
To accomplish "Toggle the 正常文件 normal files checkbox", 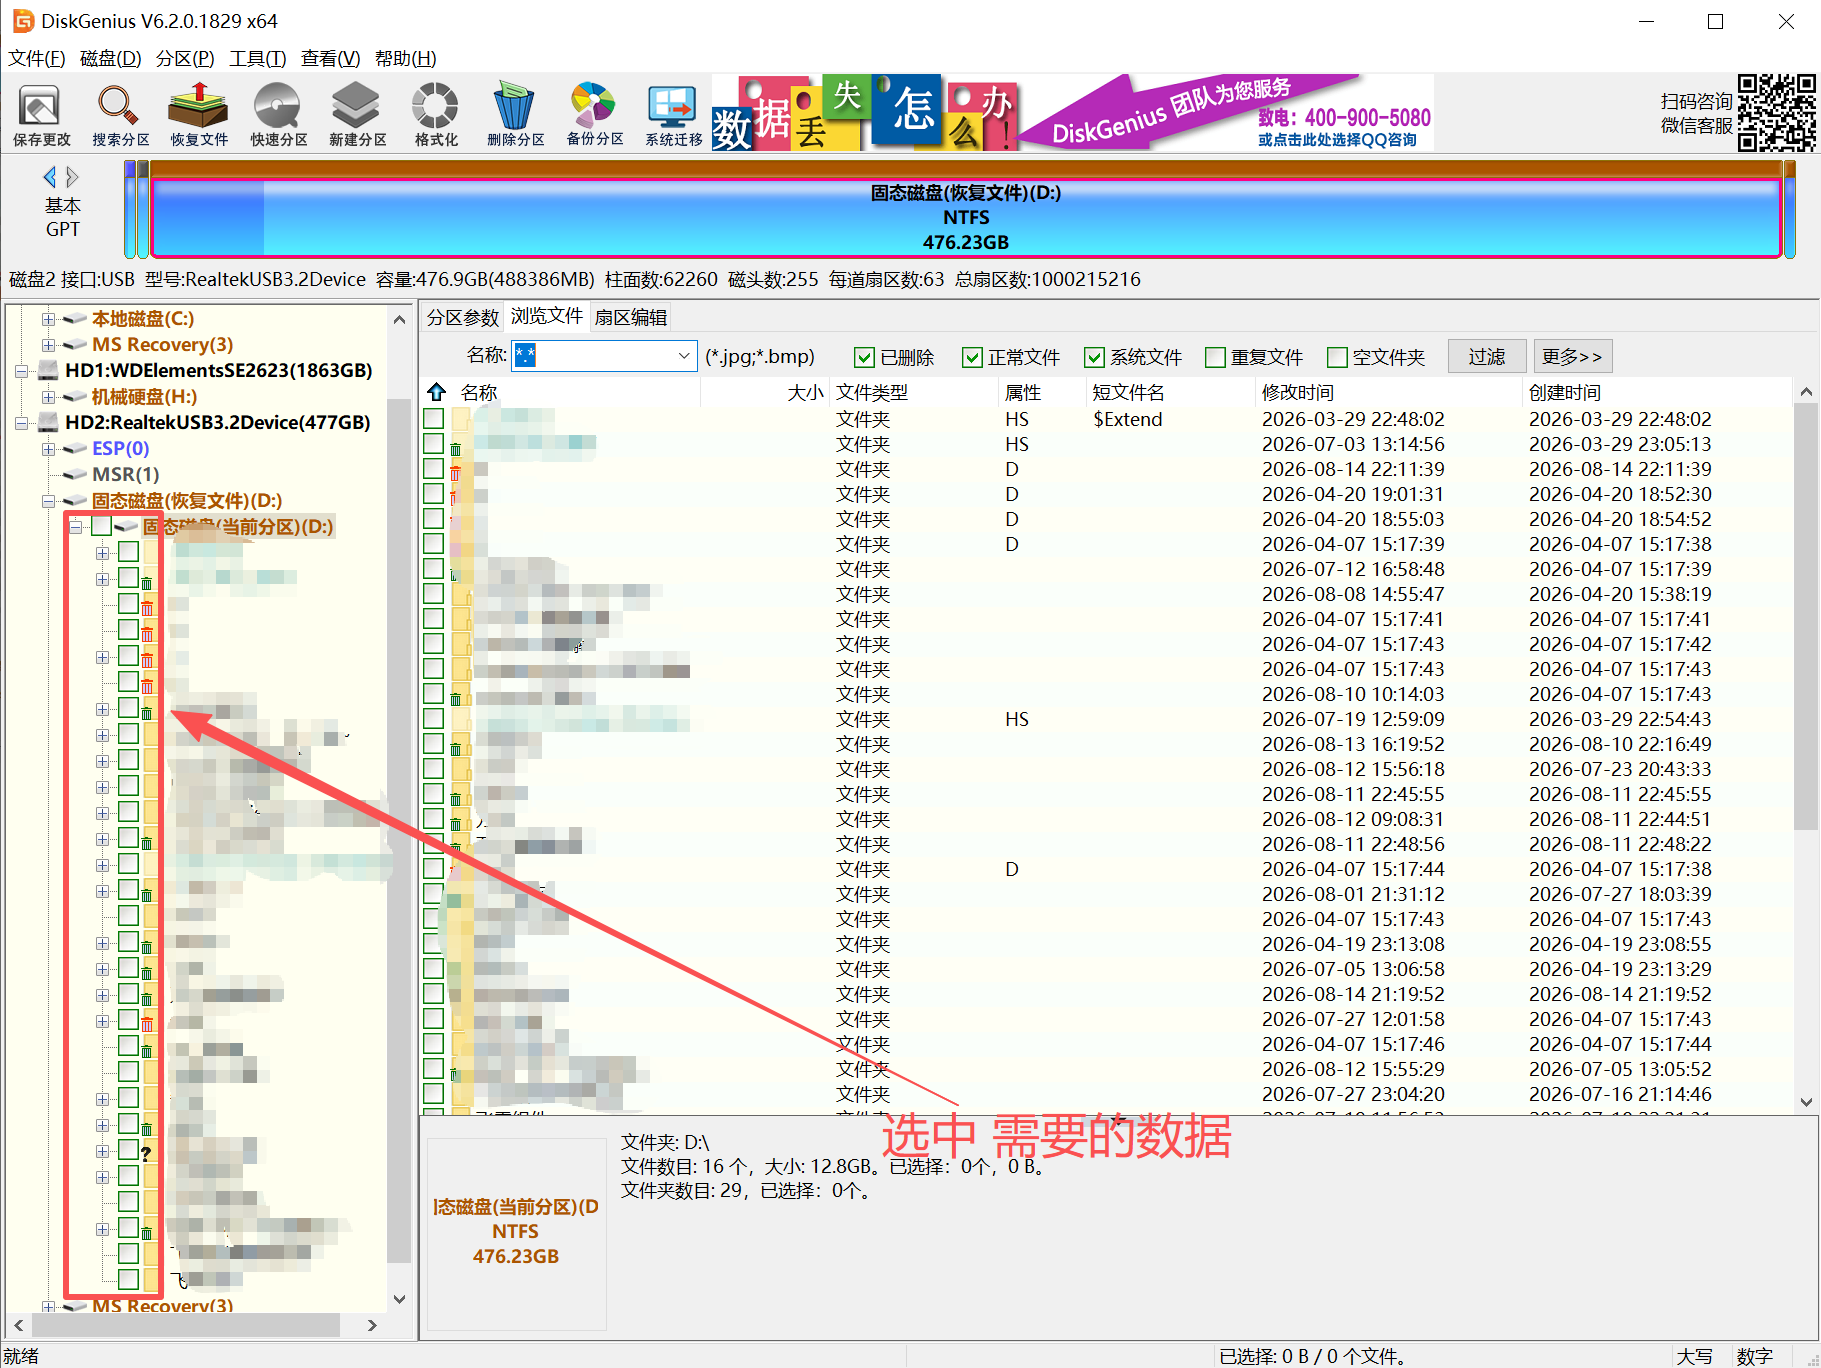I will click(972, 357).
